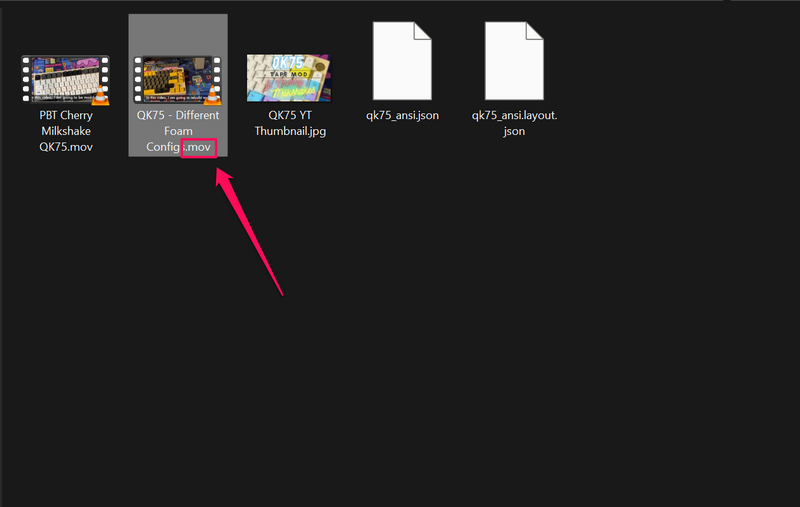Select the qk75_ansi.json blank document icon
Viewport: 800px width, 507px height.
(x=402, y=62)
